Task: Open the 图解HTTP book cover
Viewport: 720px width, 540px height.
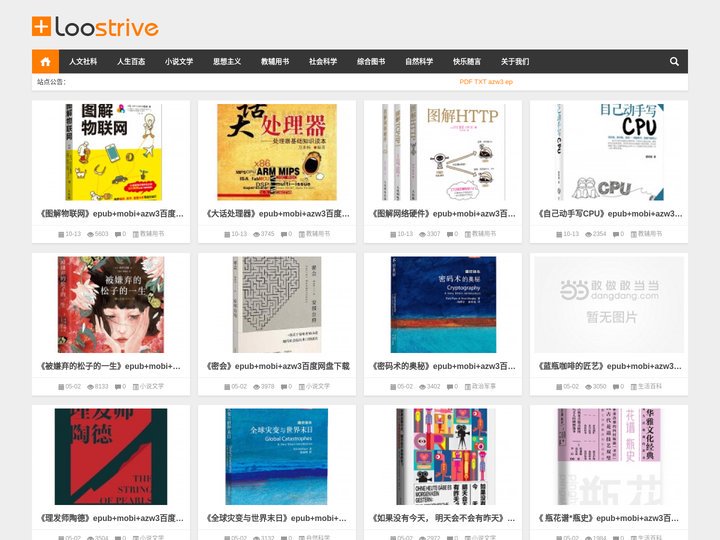Action: (443, 152)
